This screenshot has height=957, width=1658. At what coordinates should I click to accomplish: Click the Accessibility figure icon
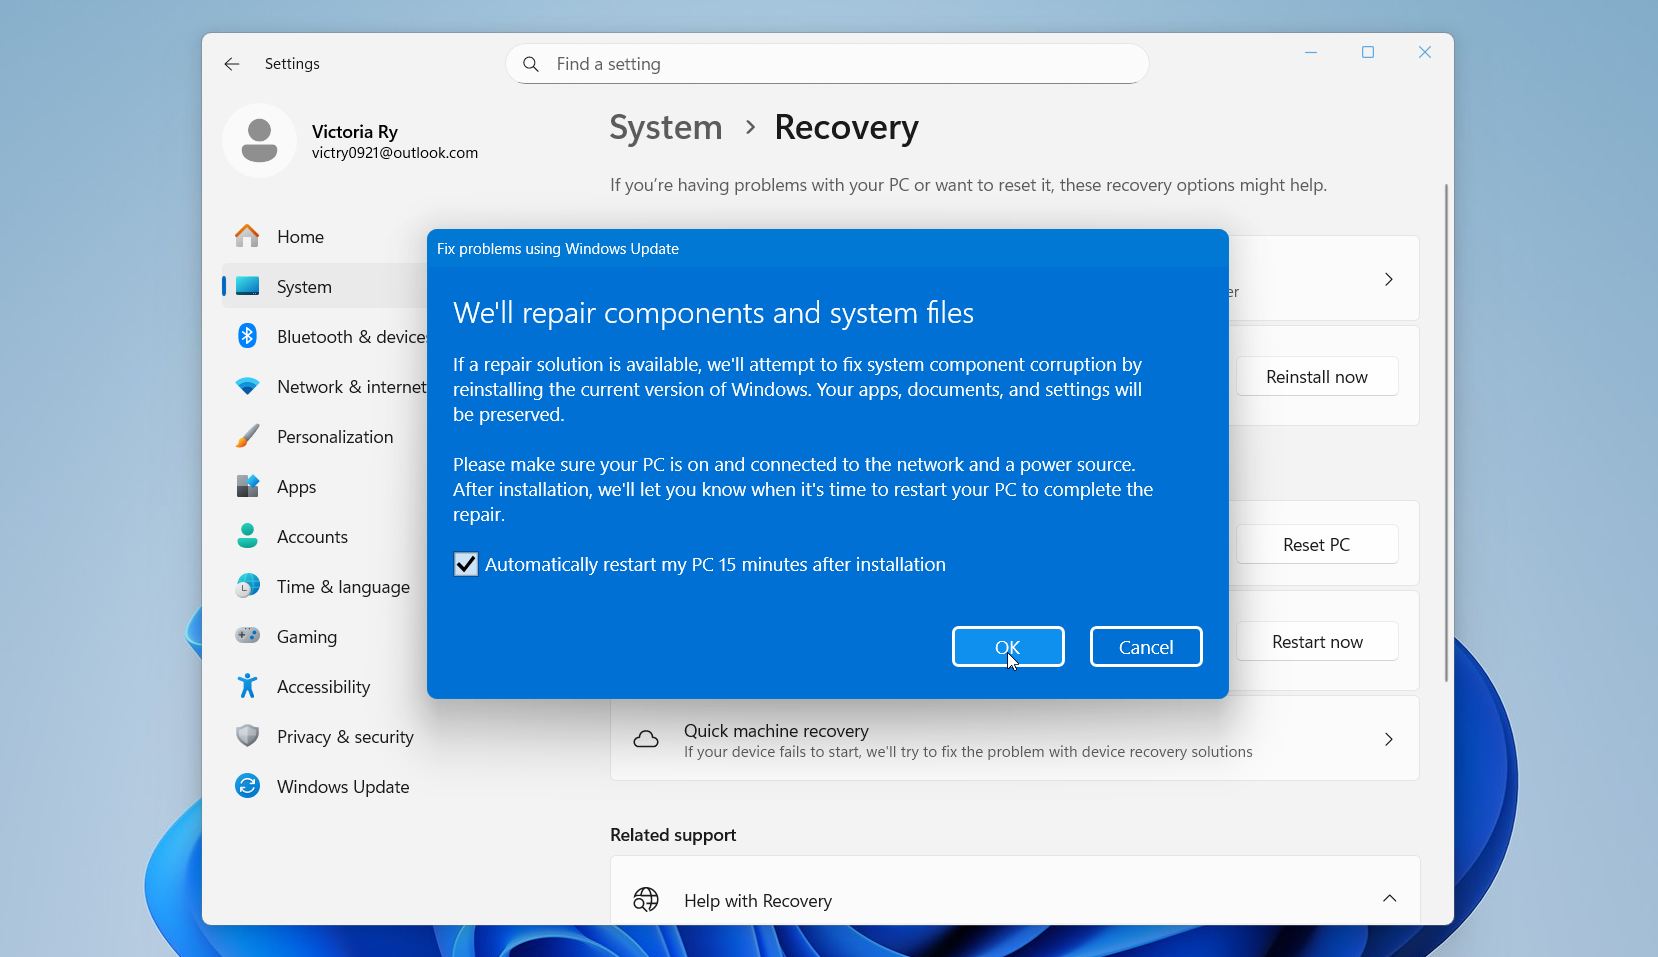point(247,686)
